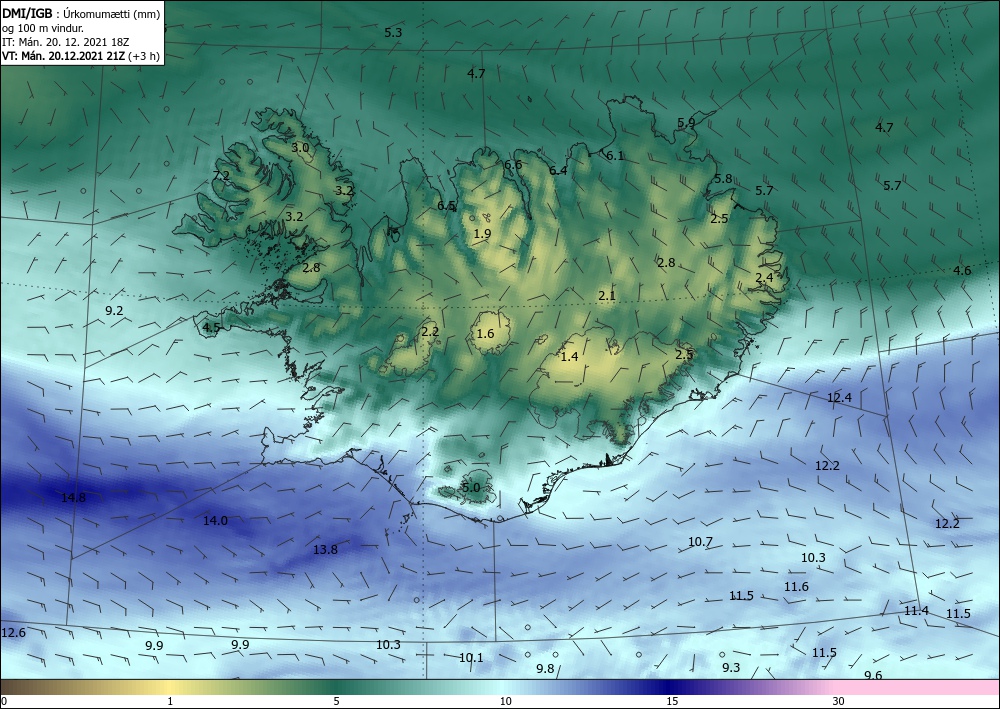Click the 9.3 value label
The width and height of the screenshot is (1000, 709).
pos(731,667)
